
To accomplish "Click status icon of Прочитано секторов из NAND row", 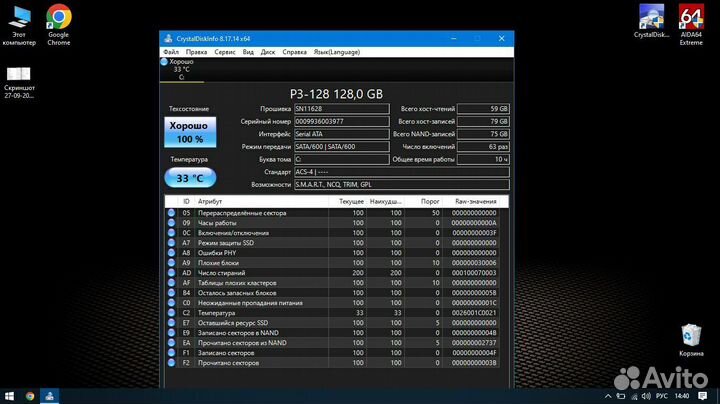I will point(171,342).
